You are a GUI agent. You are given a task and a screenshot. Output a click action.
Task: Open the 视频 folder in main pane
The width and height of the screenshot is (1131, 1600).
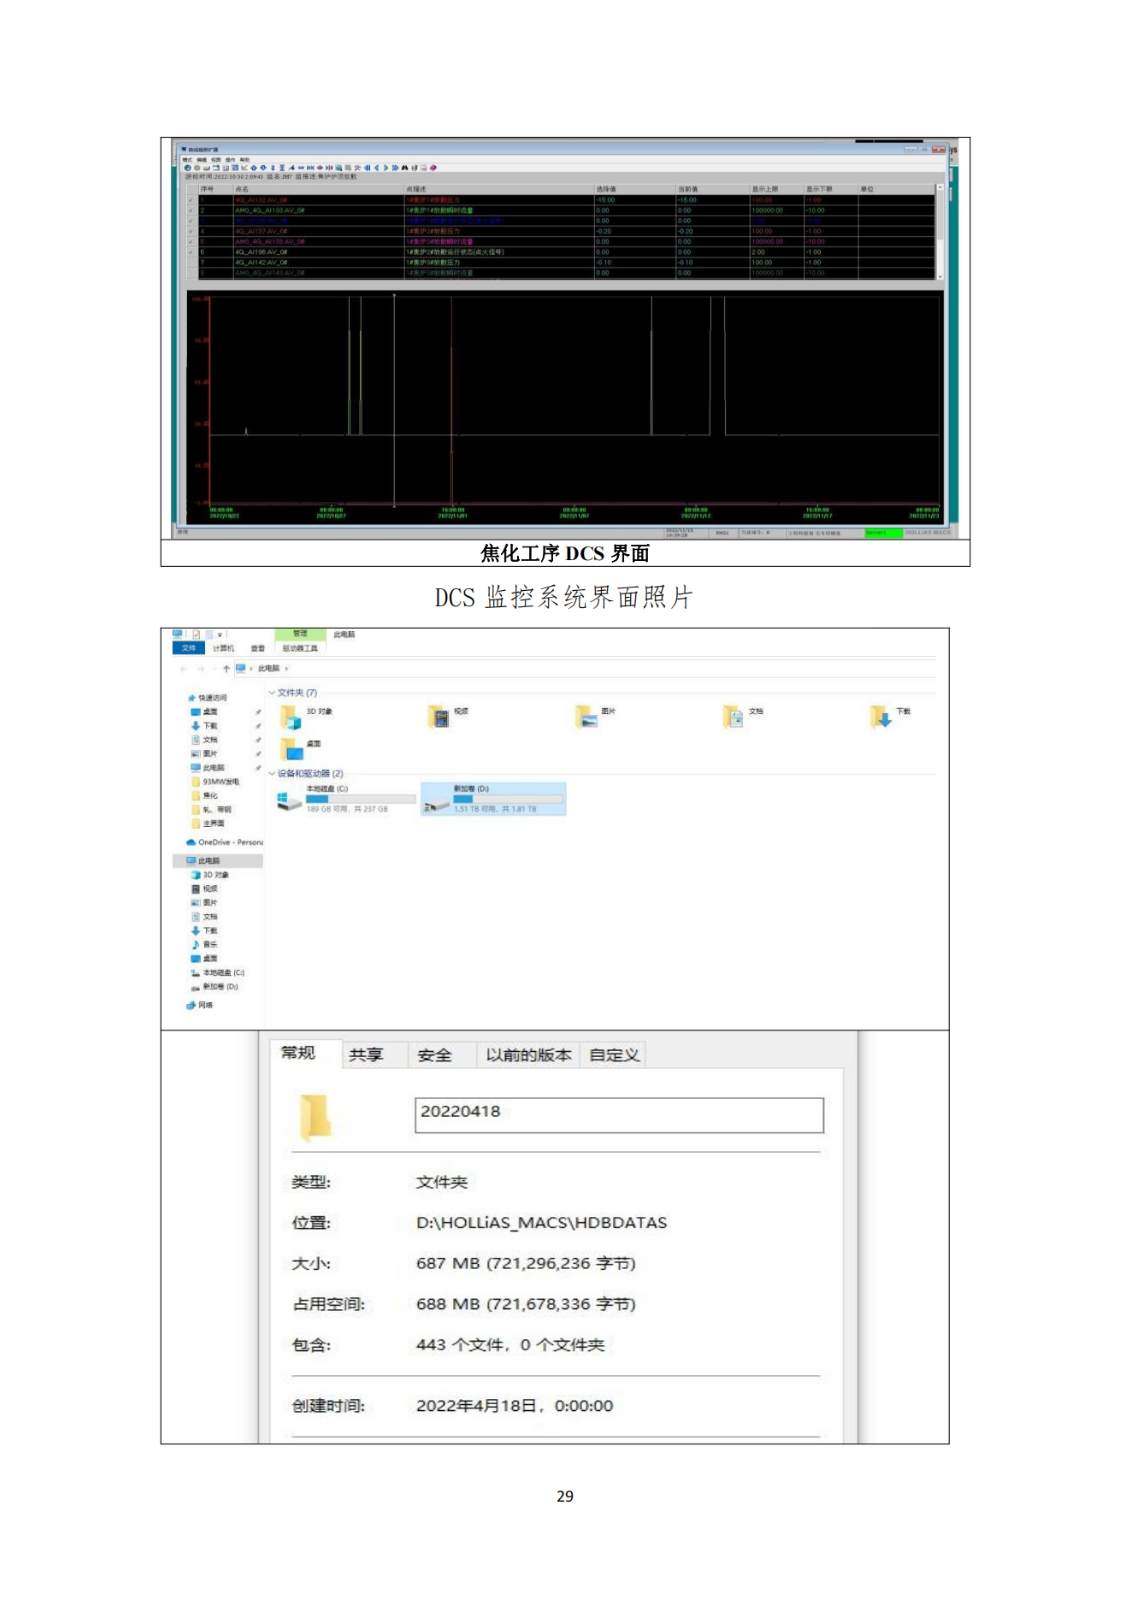point(439,716)
